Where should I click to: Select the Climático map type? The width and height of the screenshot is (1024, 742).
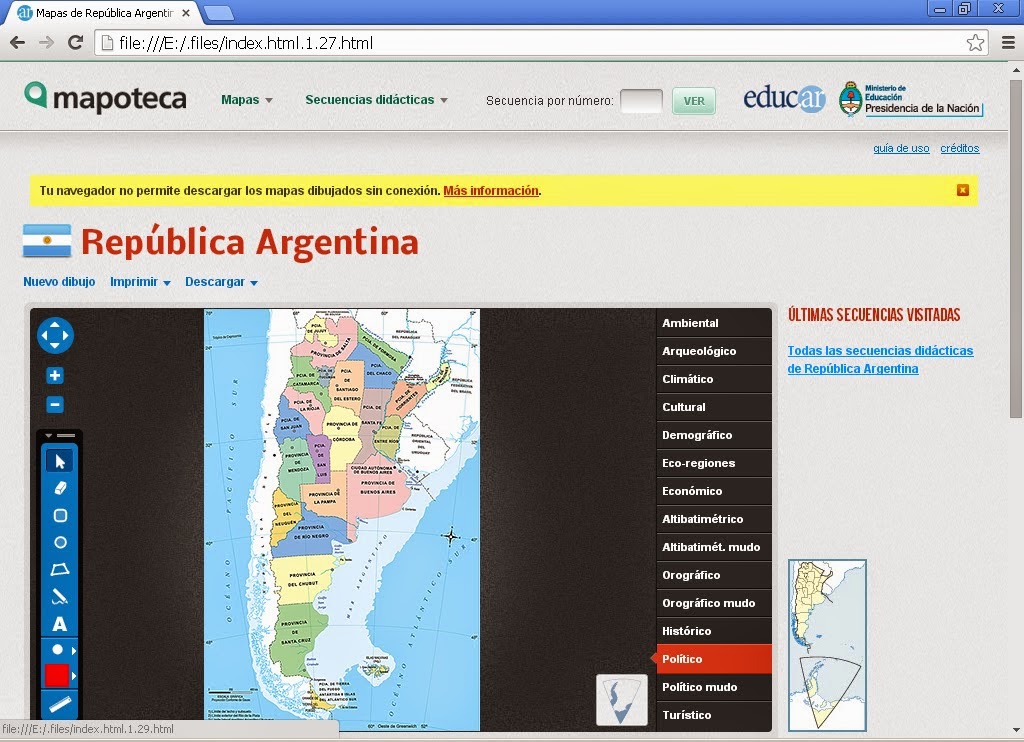[714, 379]
